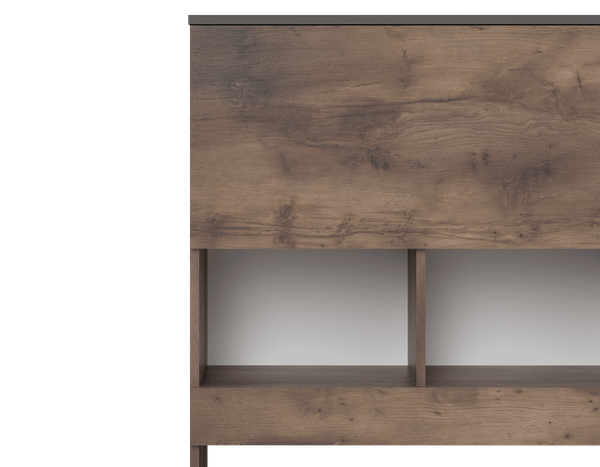Select the bottom wooden rail panel
The height and width of the screenshot is (467, 600).
coord(394,416)
